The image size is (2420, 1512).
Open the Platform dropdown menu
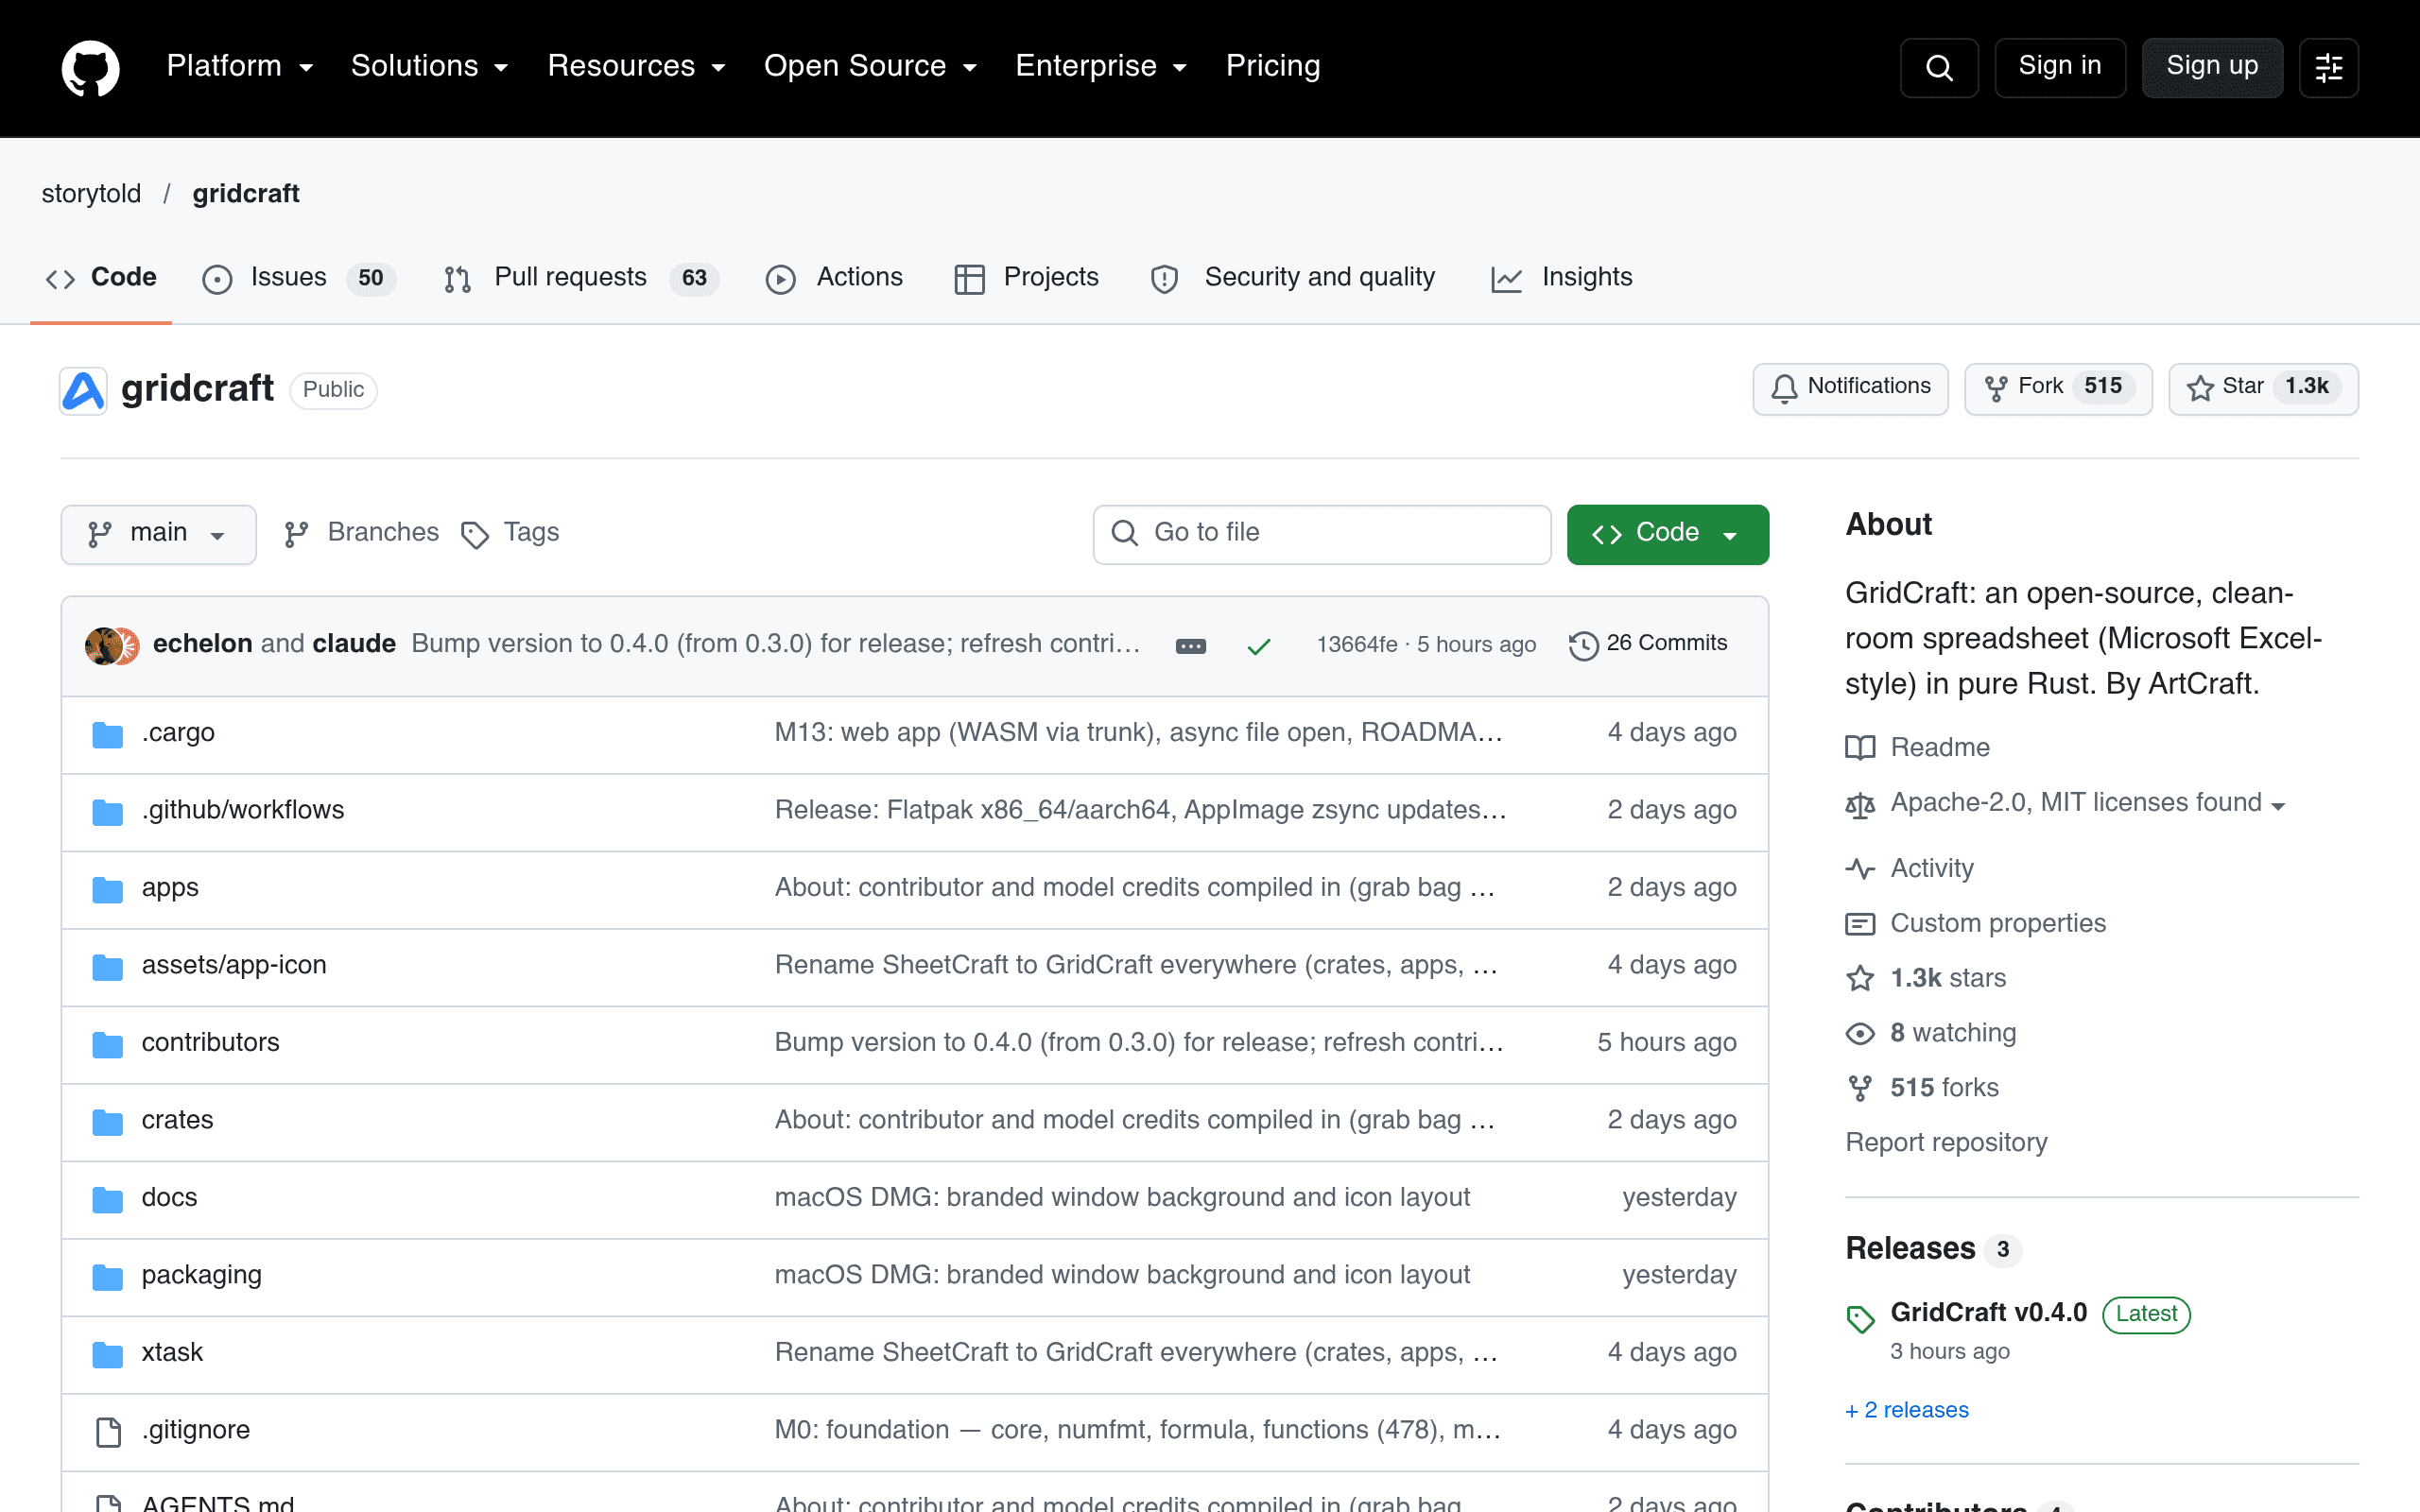[240, 66]
